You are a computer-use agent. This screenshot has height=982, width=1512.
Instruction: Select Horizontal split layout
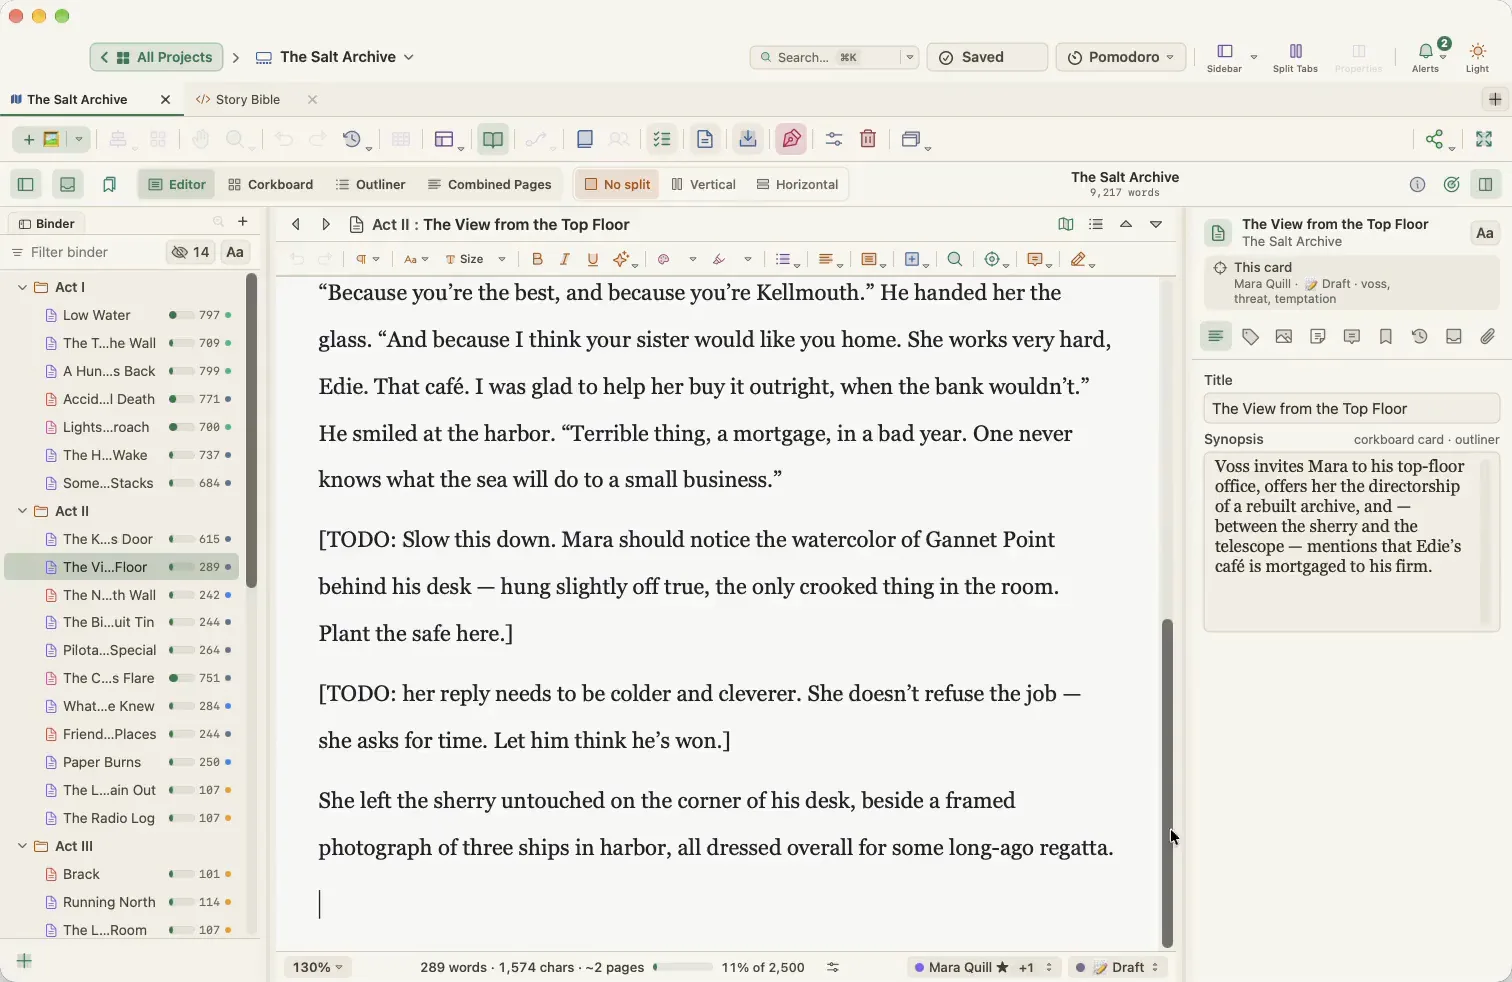coord(797,184)
